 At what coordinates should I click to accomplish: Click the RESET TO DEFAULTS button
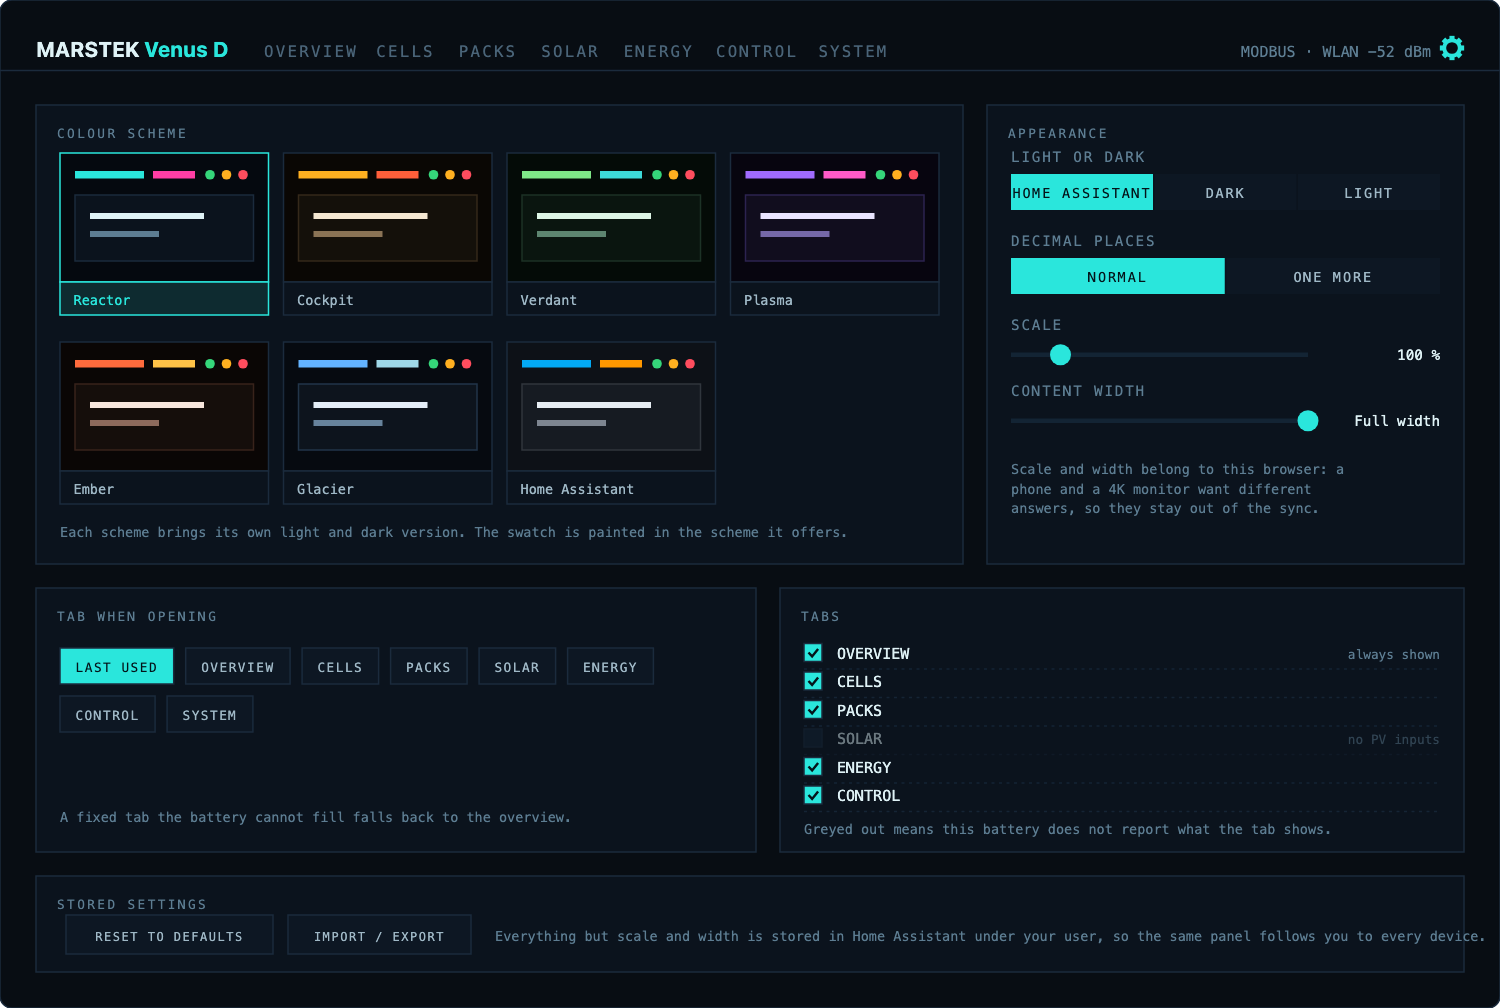pyautogui.click(x=169, y=936)
